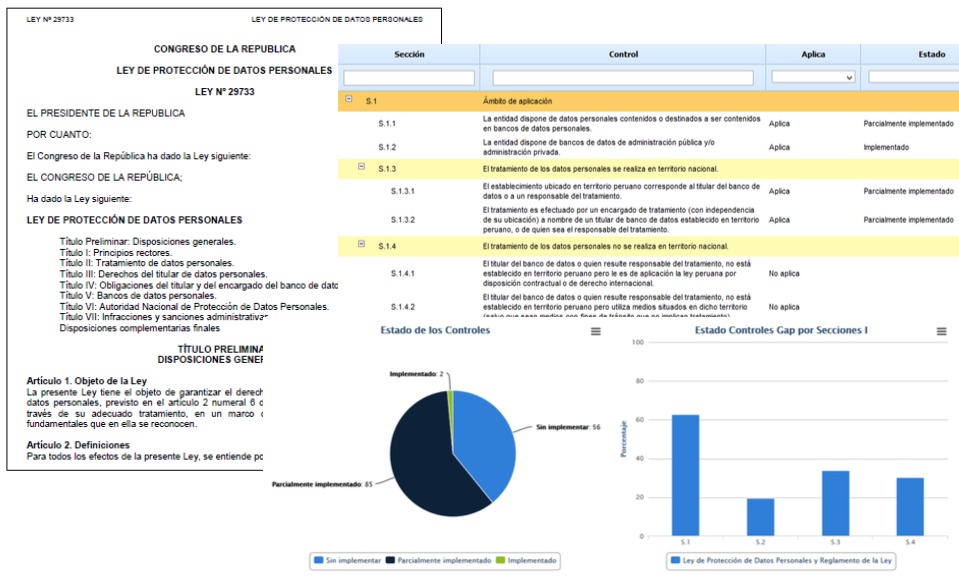Click 'Disposiciones complementarias finales' line
Image resolution: width=959 pixels, height=584 pixels.
pos(139,328)
